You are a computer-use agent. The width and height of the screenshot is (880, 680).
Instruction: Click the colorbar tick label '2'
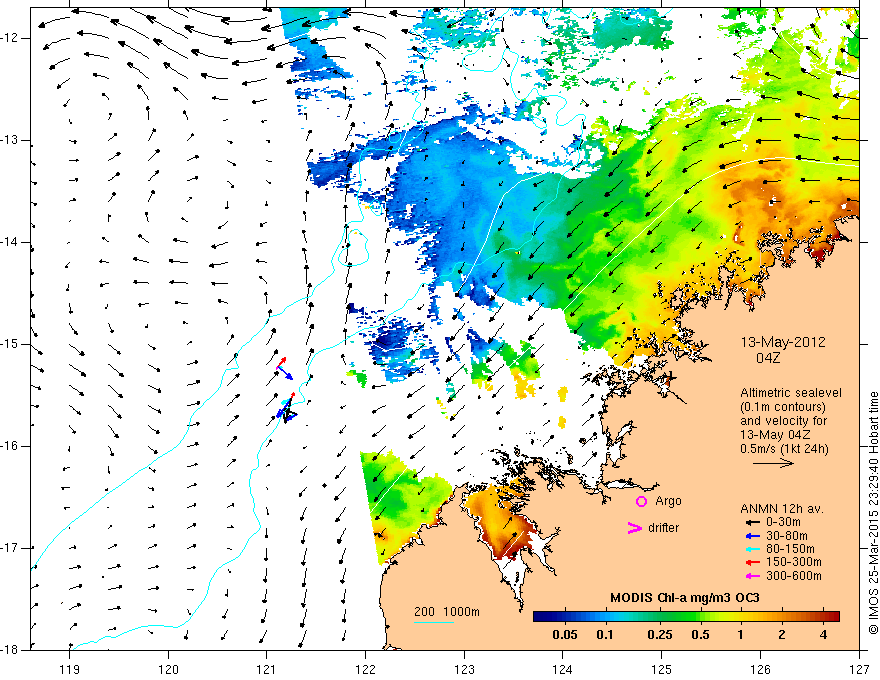[x=782, y=635]
